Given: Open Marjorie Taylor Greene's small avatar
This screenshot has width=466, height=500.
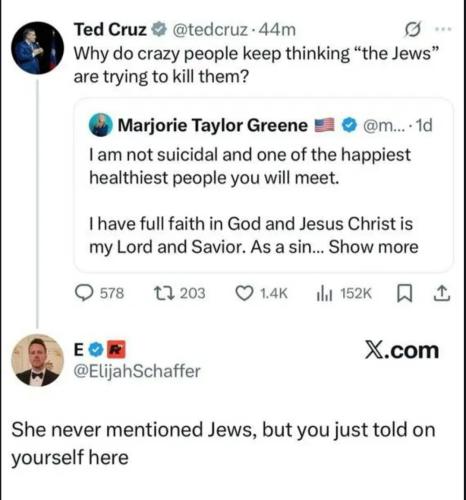Looking at the screenshot, I should tap(101, 125).
